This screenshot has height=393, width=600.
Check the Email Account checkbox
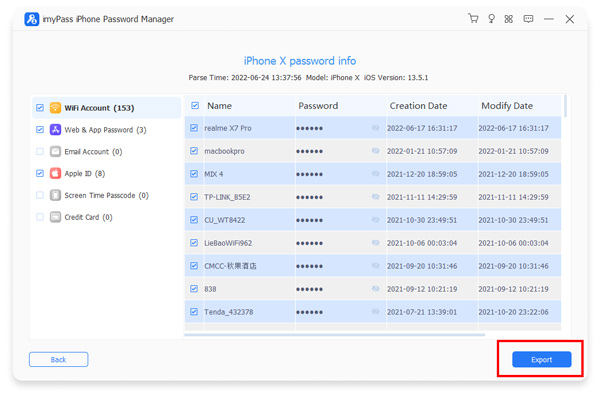(40, 152)
